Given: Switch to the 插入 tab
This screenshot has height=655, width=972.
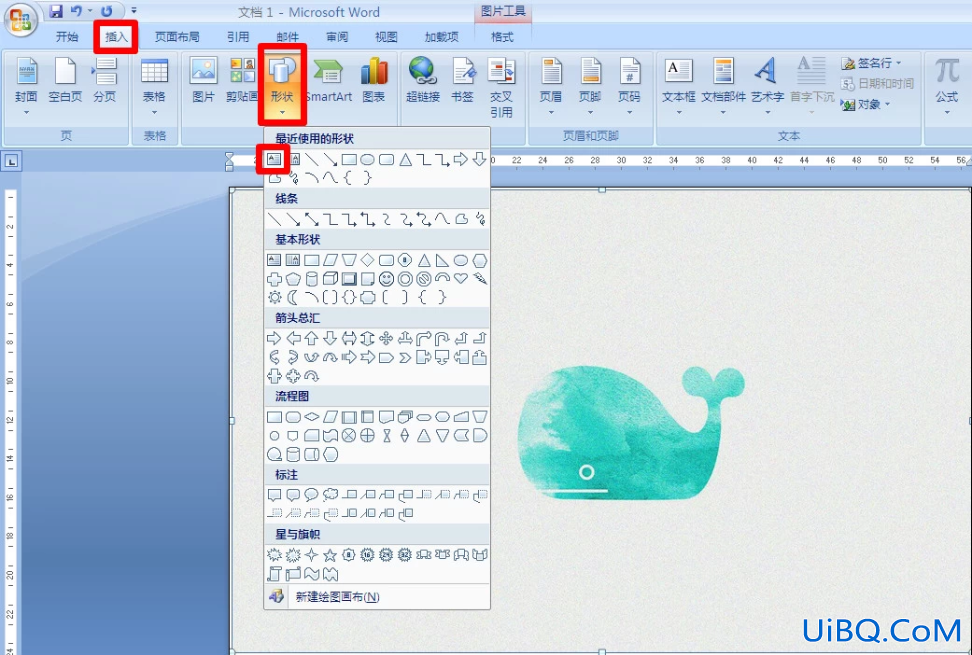Looking at the screenshot, I should tap(116, 37).
